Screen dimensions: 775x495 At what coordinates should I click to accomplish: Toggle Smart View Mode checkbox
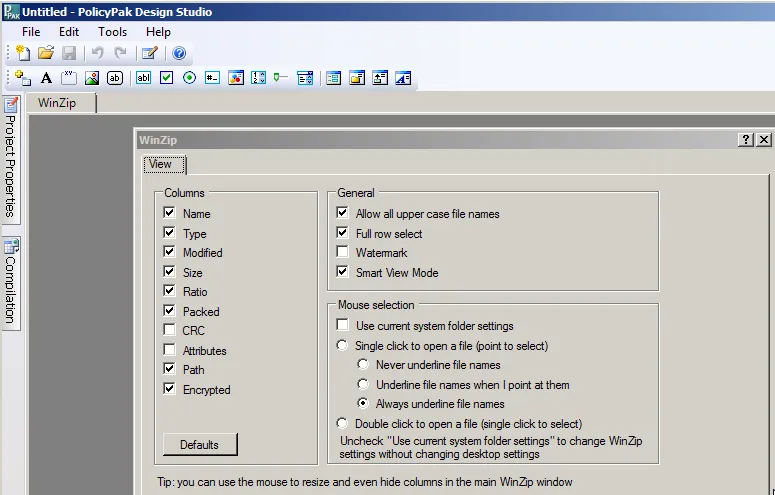pos(342,271)
